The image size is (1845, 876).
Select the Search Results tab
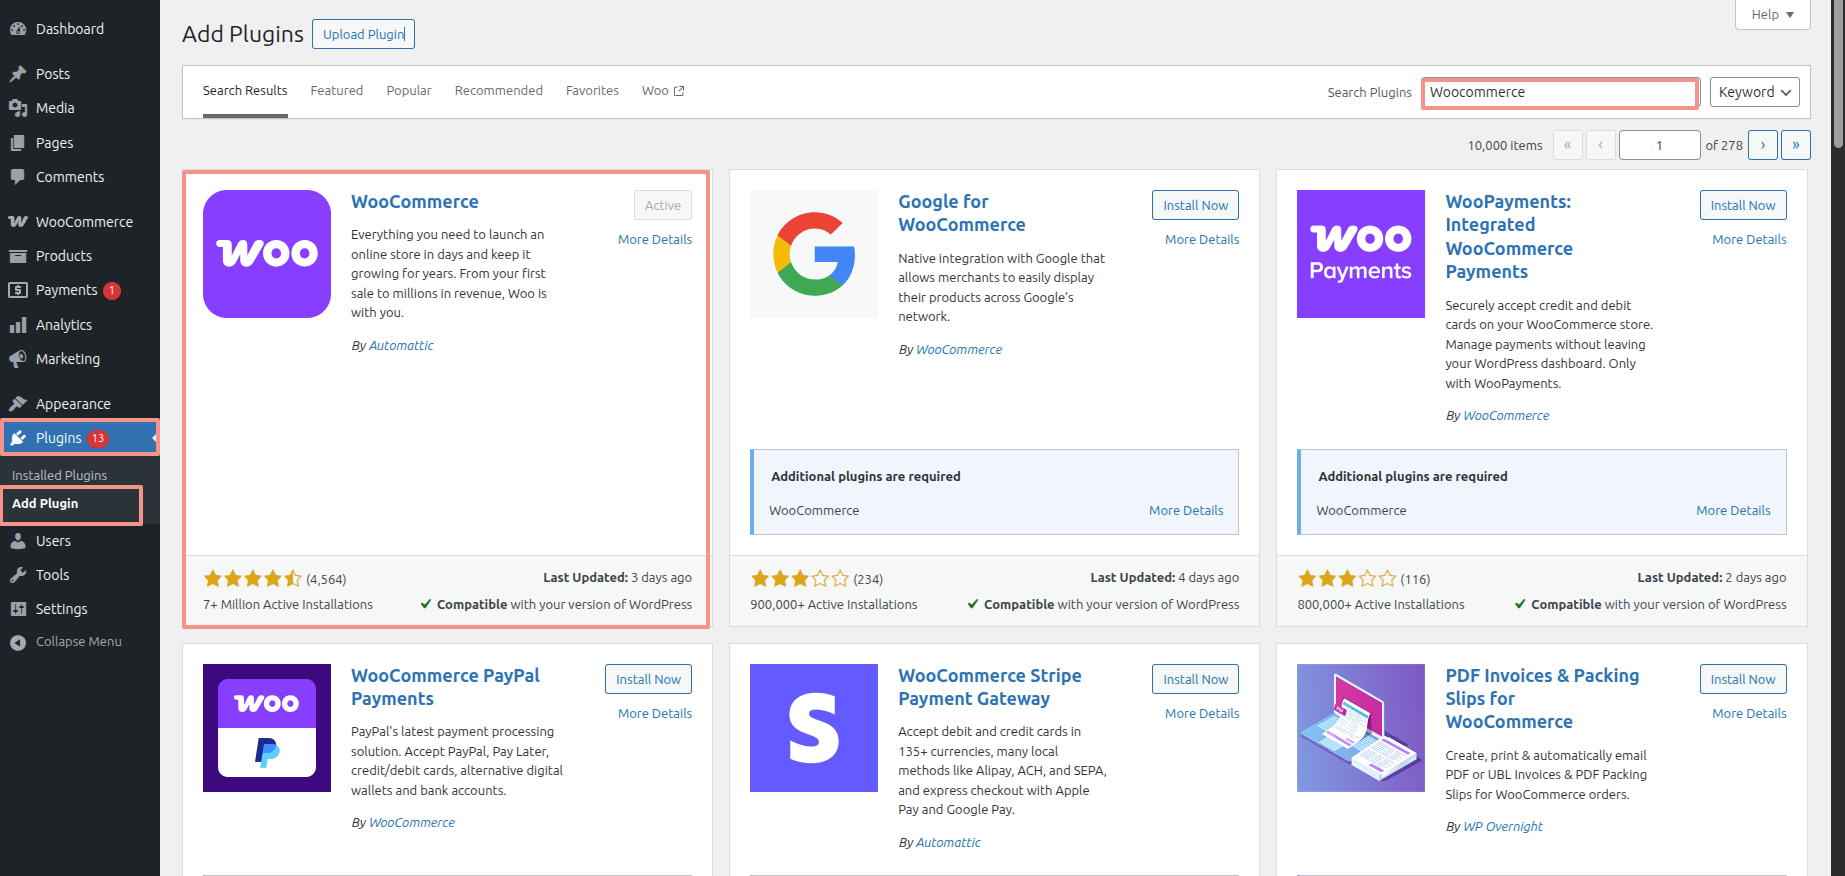(245, 91)
